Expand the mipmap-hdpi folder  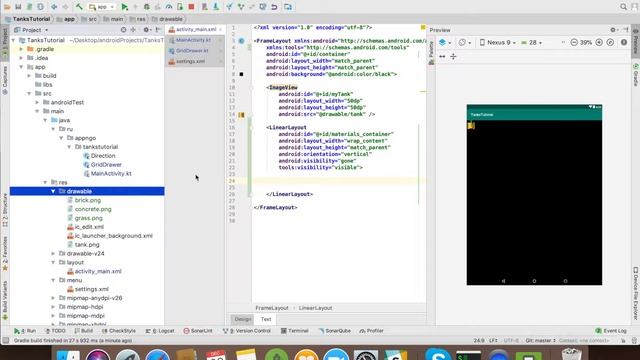pos(53,307)
